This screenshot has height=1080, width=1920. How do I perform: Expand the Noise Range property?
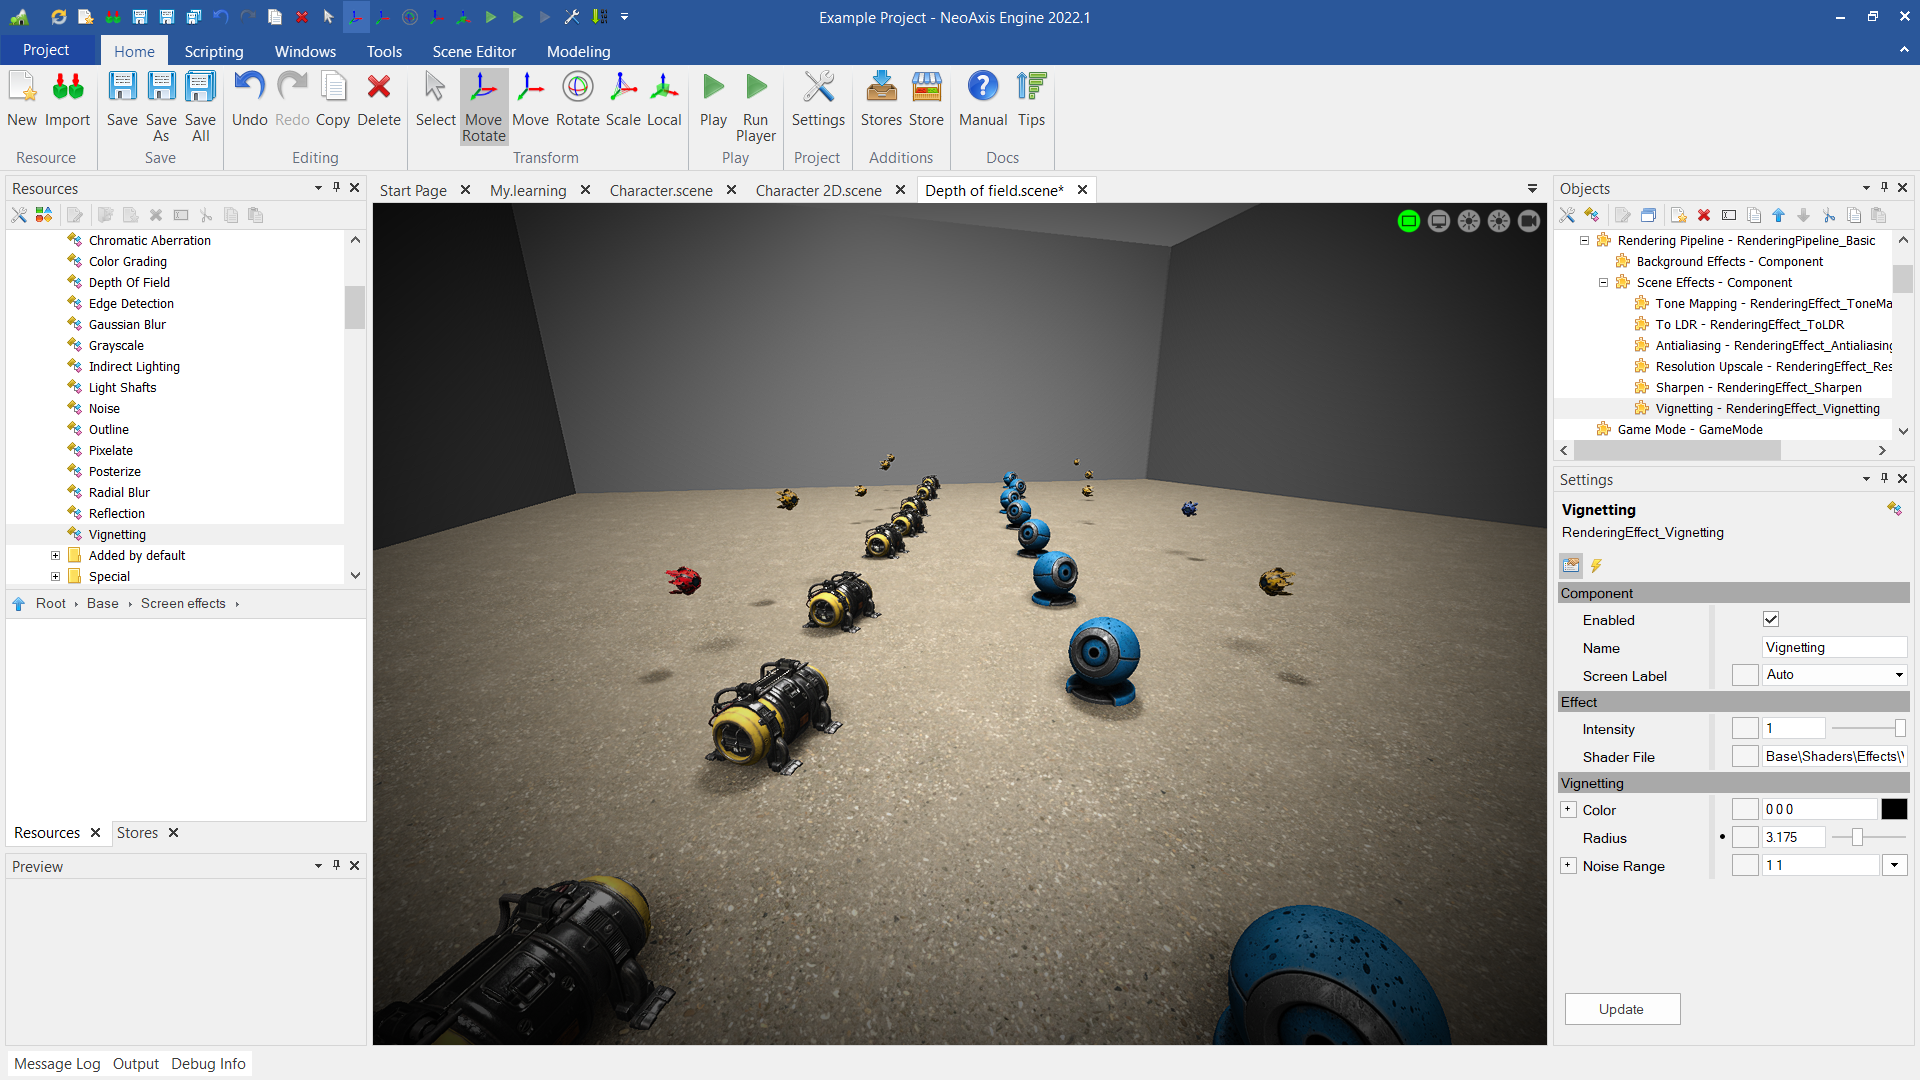[x=1568, y=866]
